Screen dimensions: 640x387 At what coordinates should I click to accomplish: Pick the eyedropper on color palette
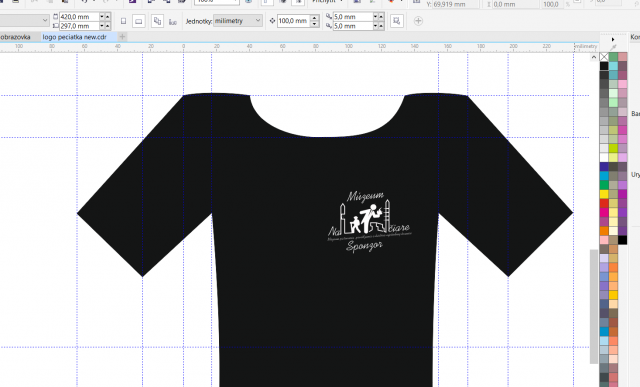pyautogui.click(x=613, y=47)
